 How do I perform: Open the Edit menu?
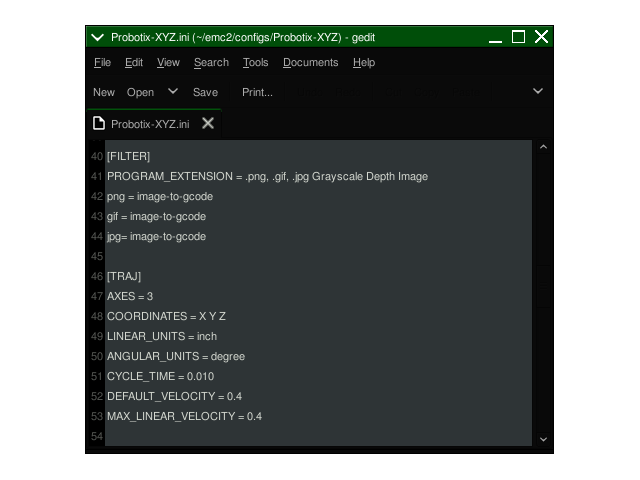pos(134,62)
